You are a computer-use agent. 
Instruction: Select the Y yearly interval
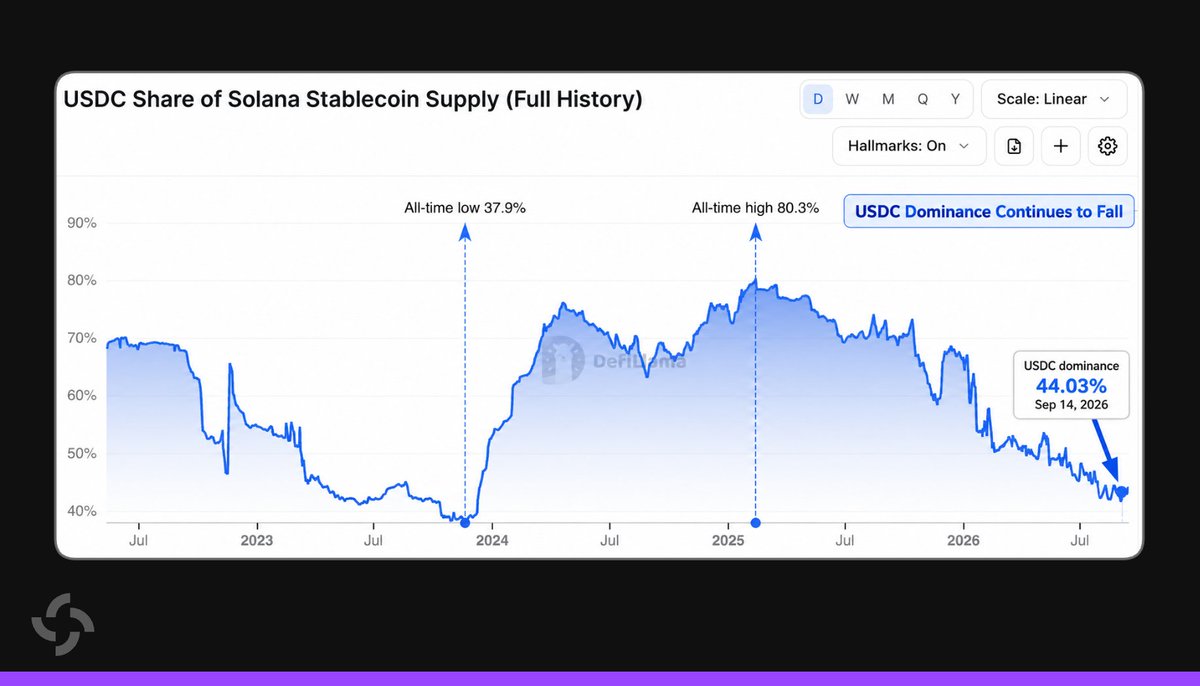coord(955,99)
